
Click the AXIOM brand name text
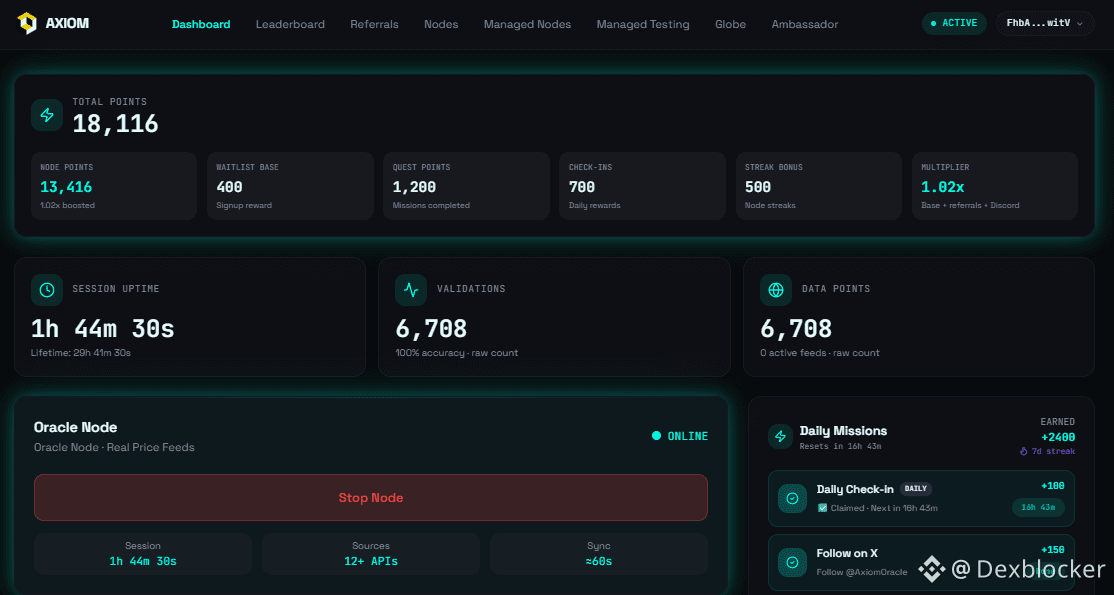[67, 23]
